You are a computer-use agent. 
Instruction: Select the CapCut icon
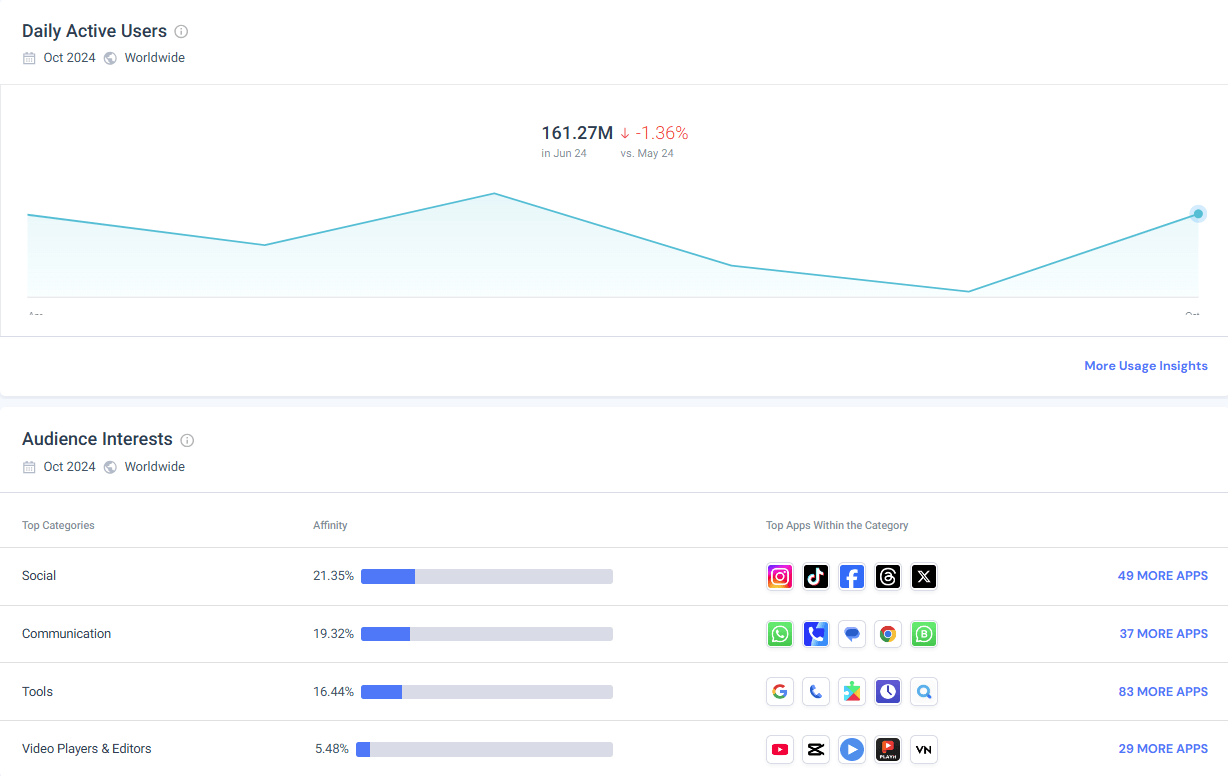816,749
